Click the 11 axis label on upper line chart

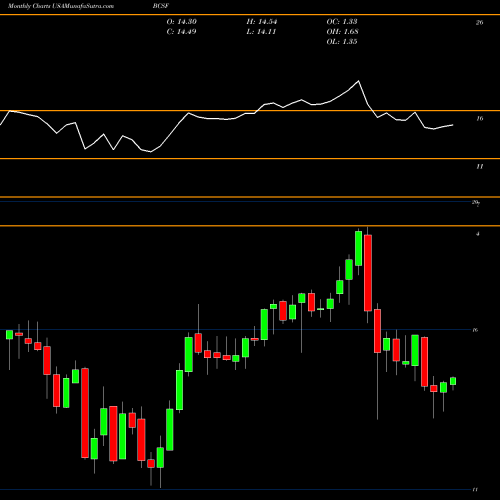pos(479,166)
